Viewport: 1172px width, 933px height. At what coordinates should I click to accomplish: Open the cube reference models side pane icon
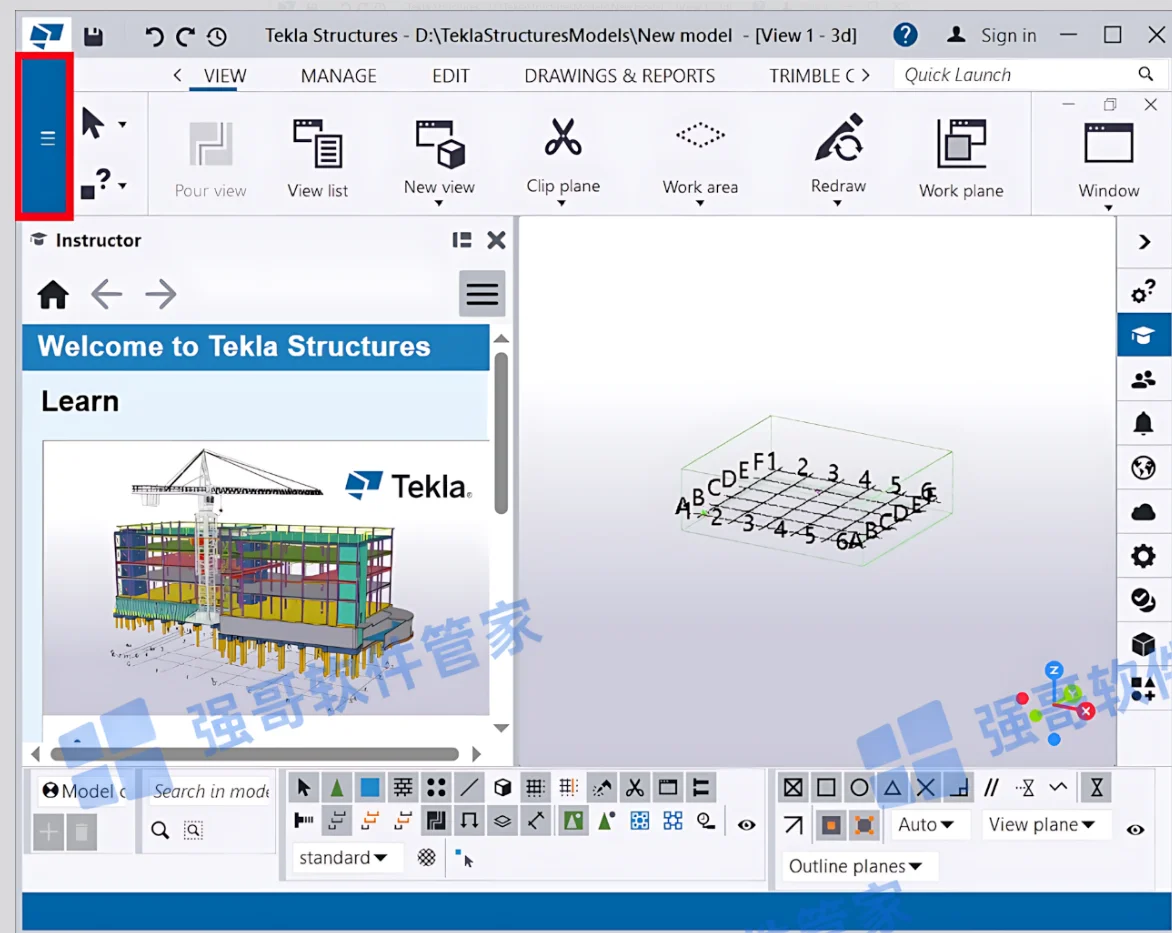[1144, 644]
